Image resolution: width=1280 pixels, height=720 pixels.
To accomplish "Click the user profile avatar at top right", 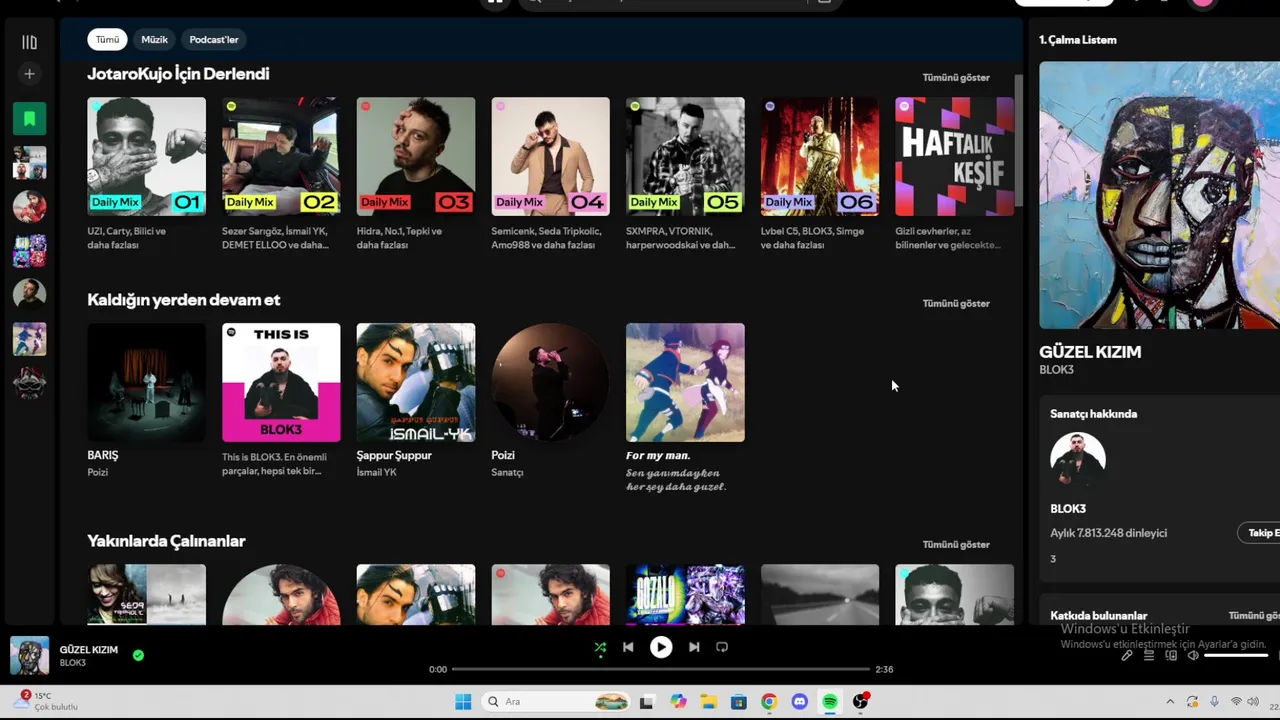I will (1203, 3).
